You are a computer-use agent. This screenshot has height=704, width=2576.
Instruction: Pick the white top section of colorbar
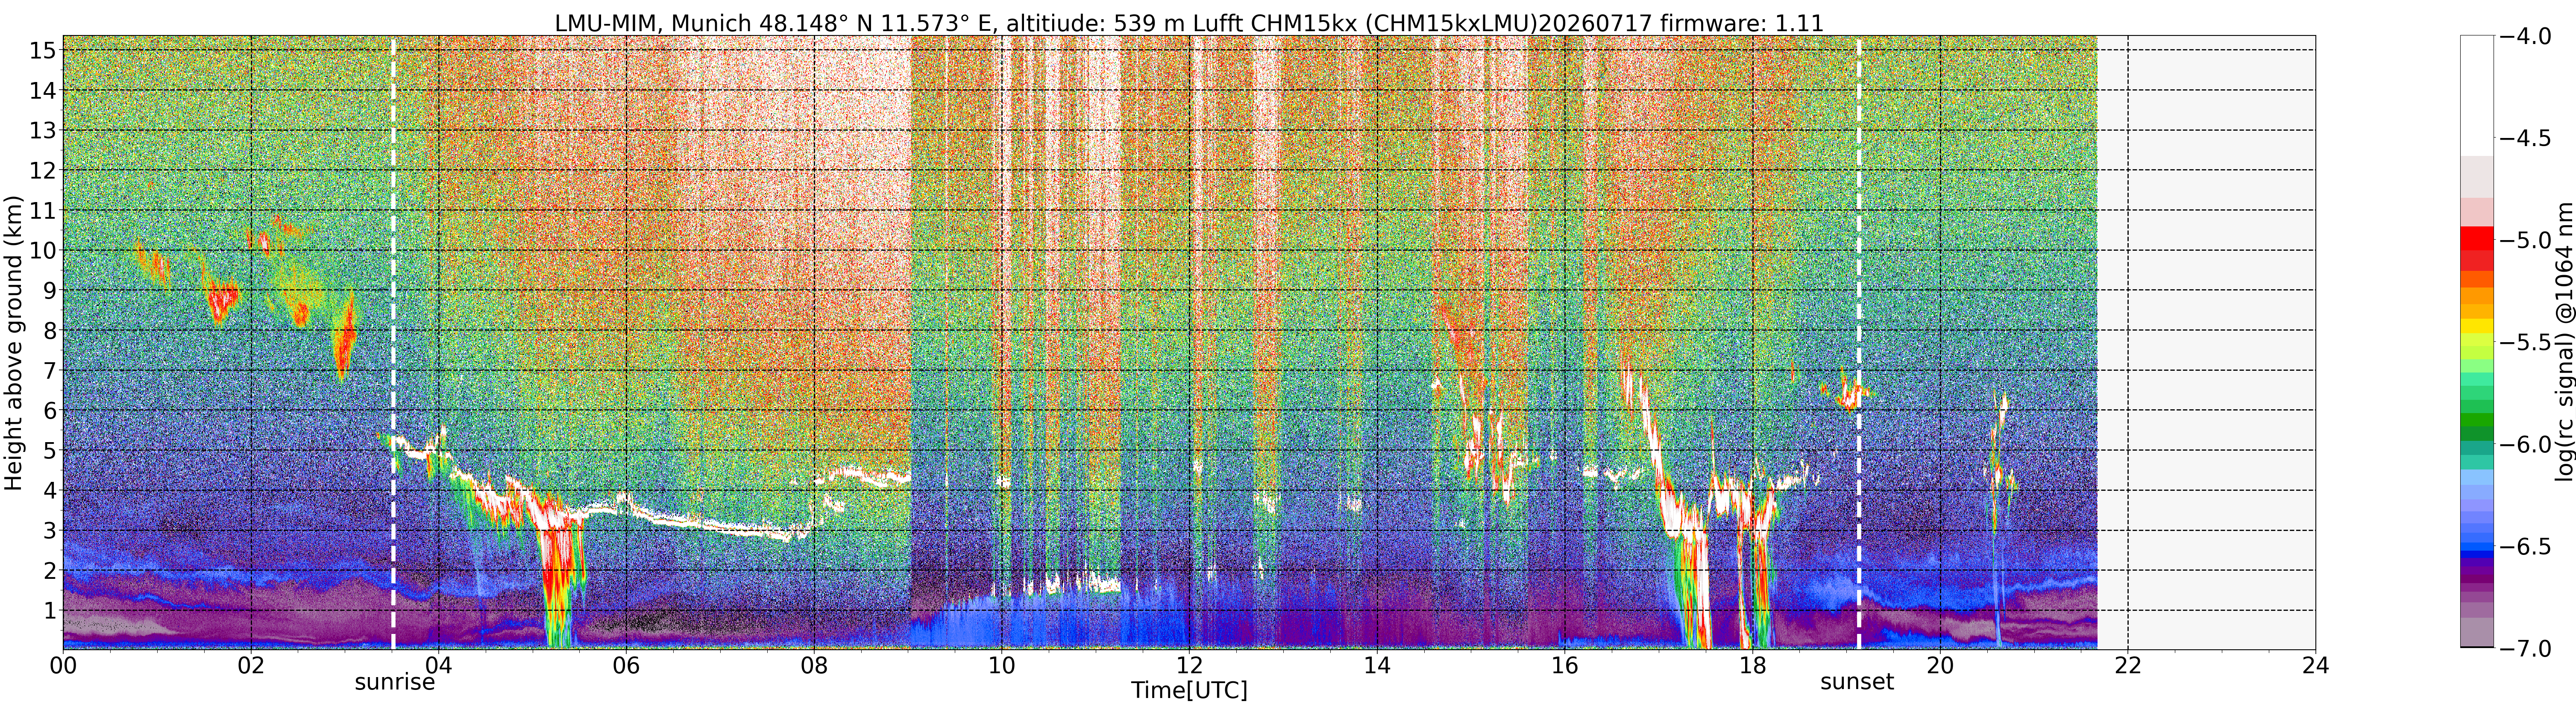coord(2477,96)
